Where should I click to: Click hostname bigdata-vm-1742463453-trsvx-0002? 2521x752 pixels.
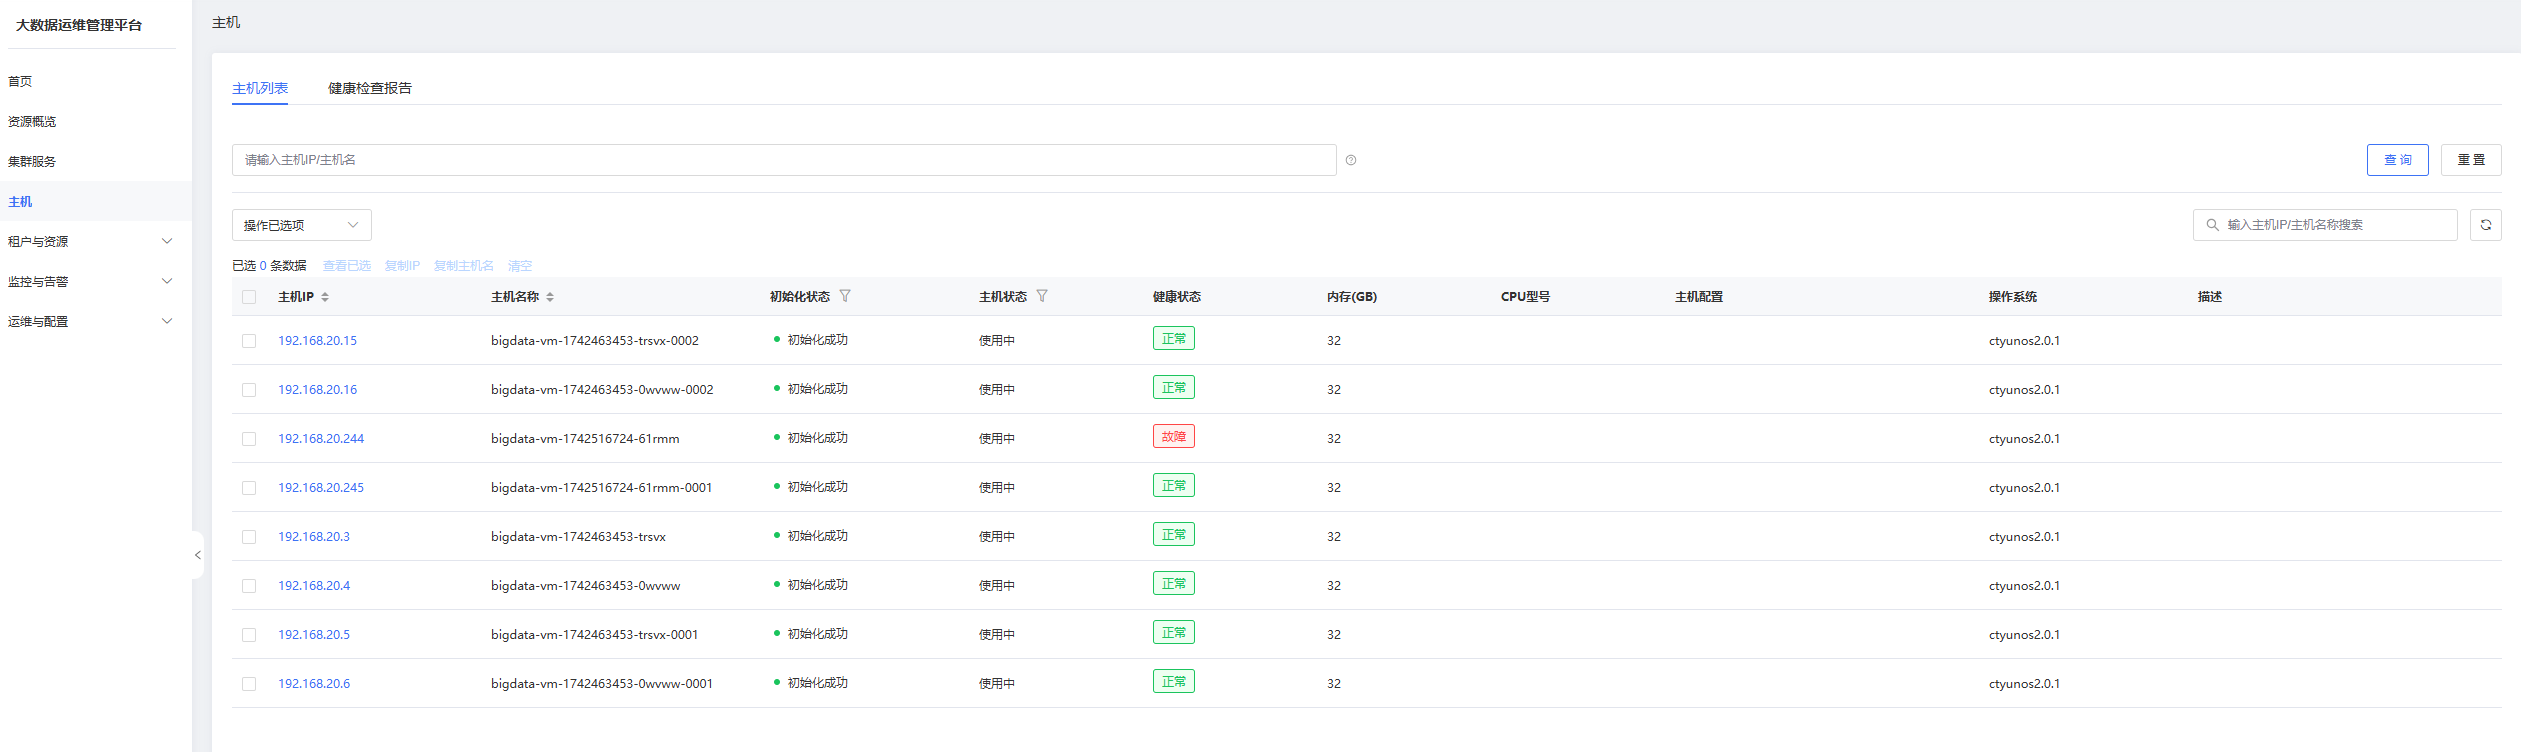pos(595,341)
